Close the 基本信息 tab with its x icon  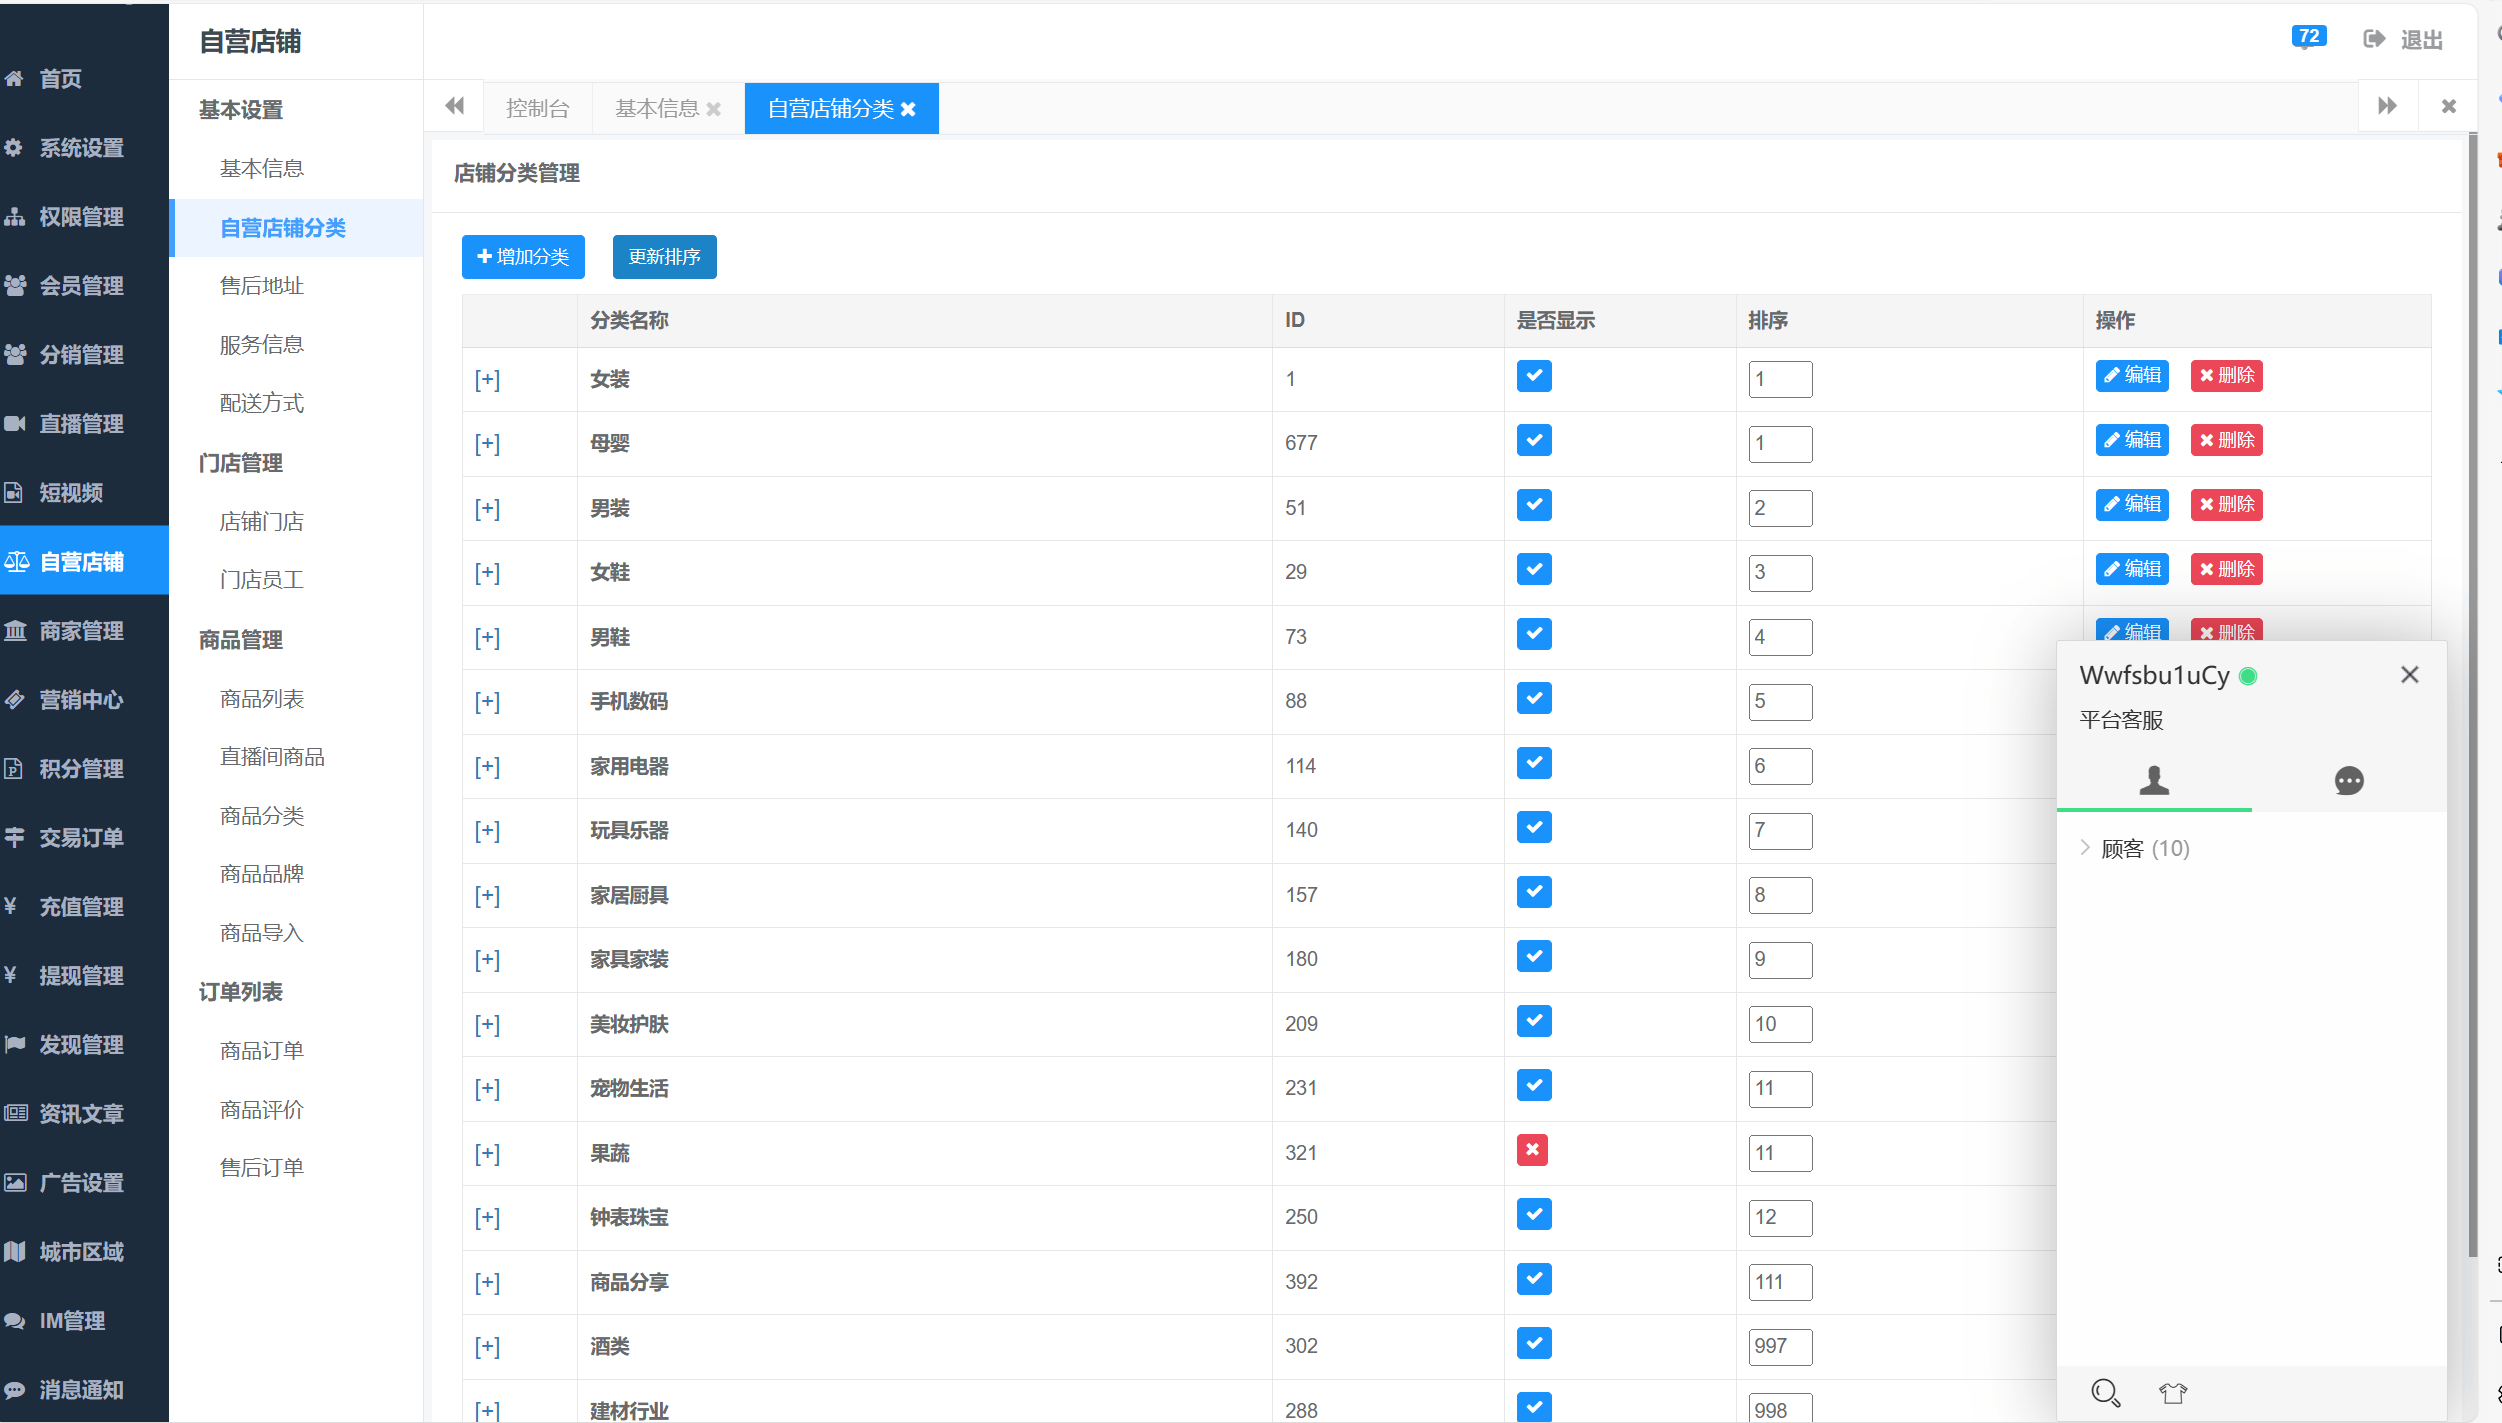tap(714, 109)
